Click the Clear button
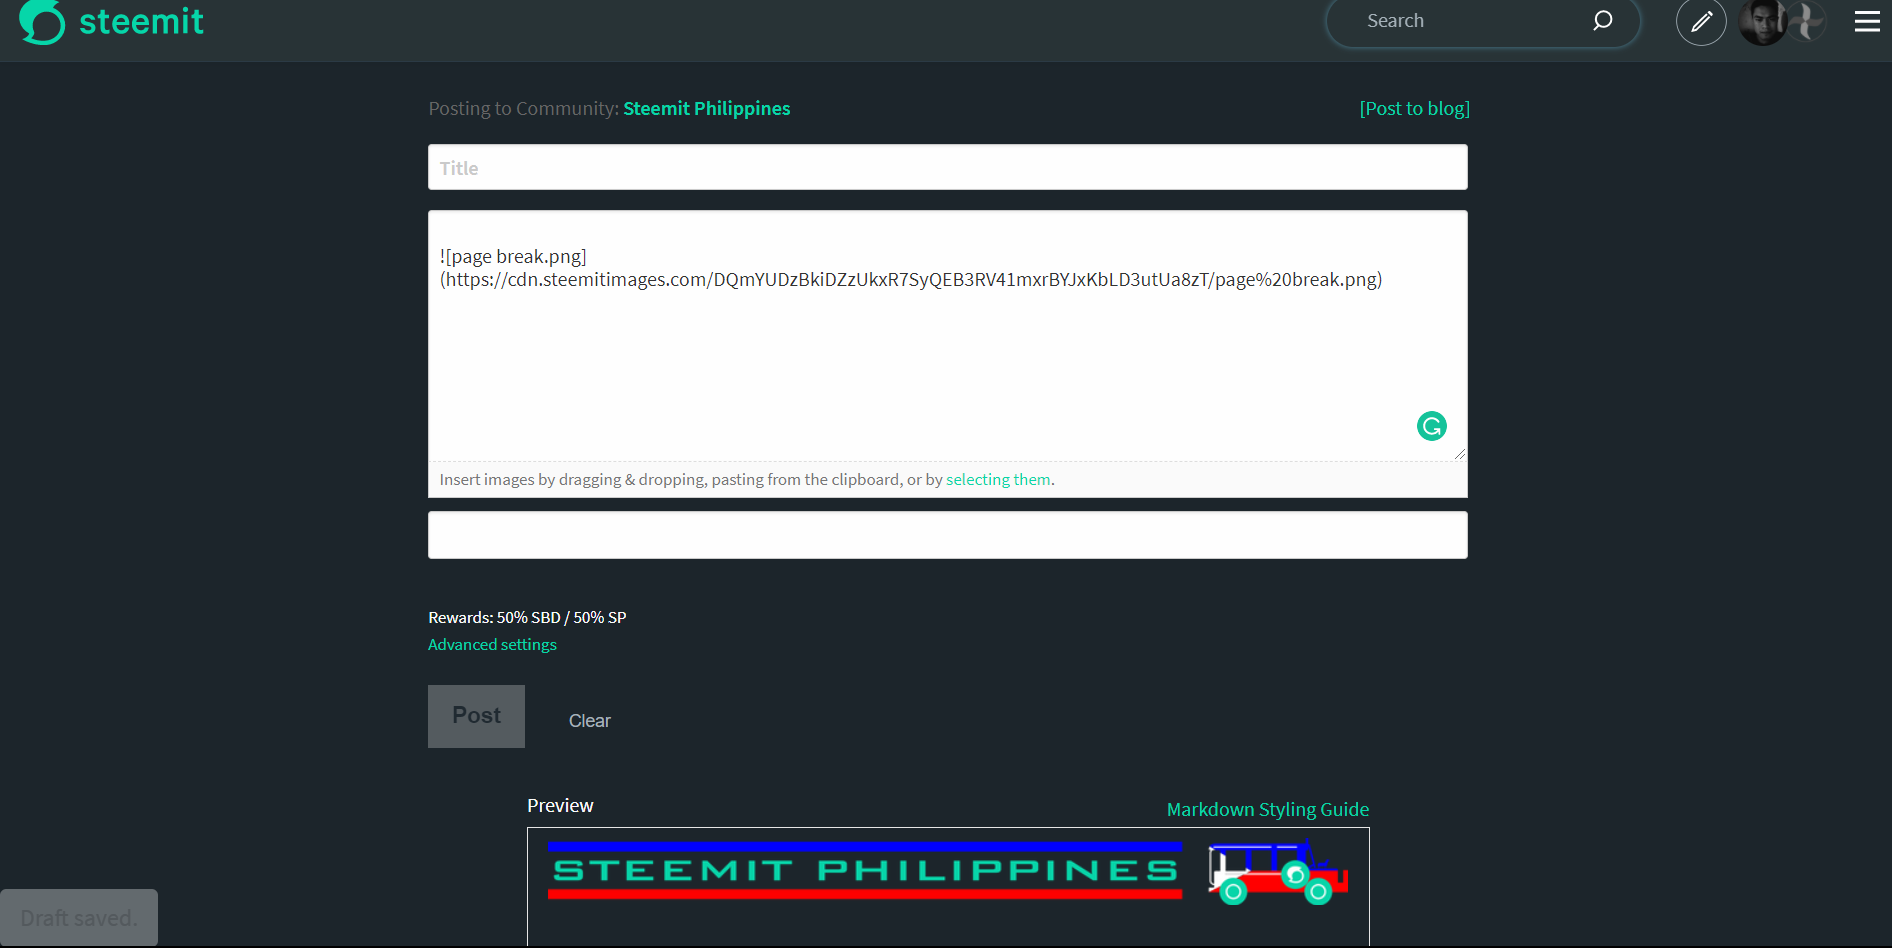This screenshot has width=1892, height=948. 590,721
